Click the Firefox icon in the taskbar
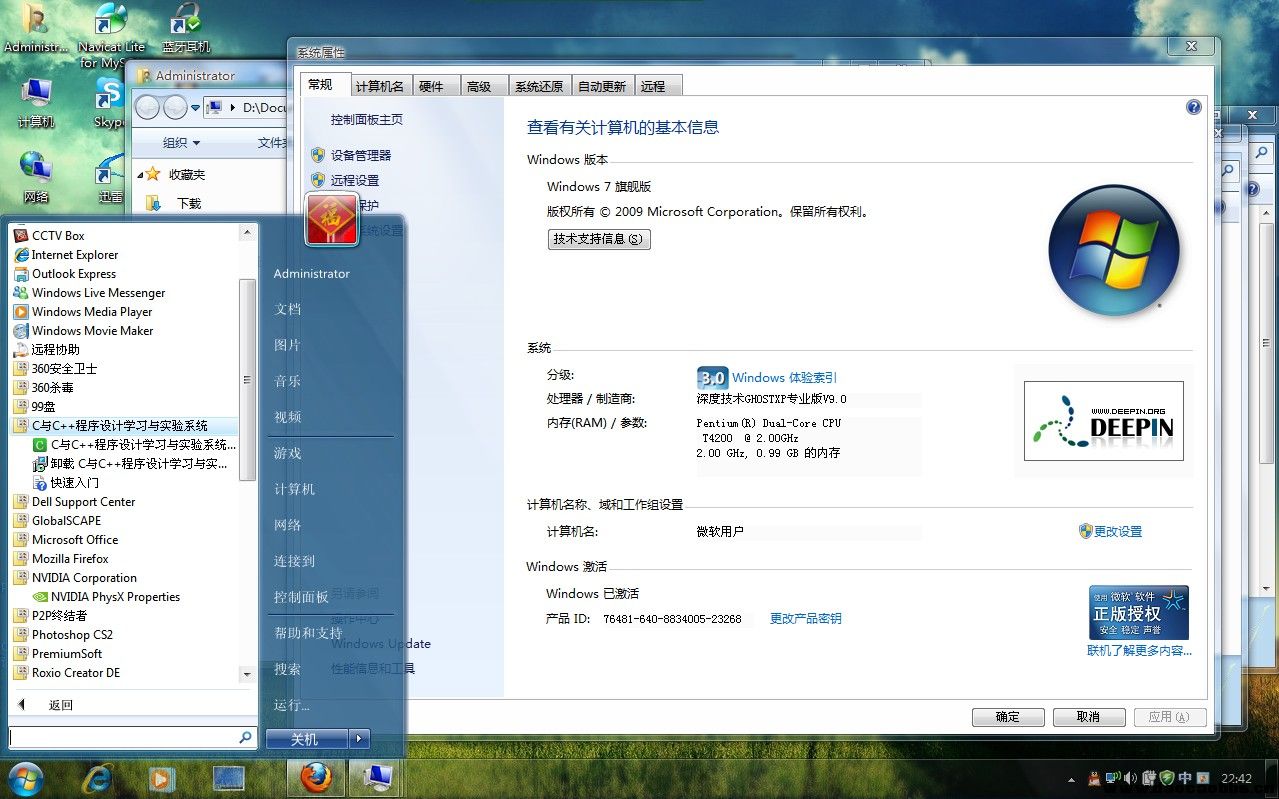 [x=316, y=776]
